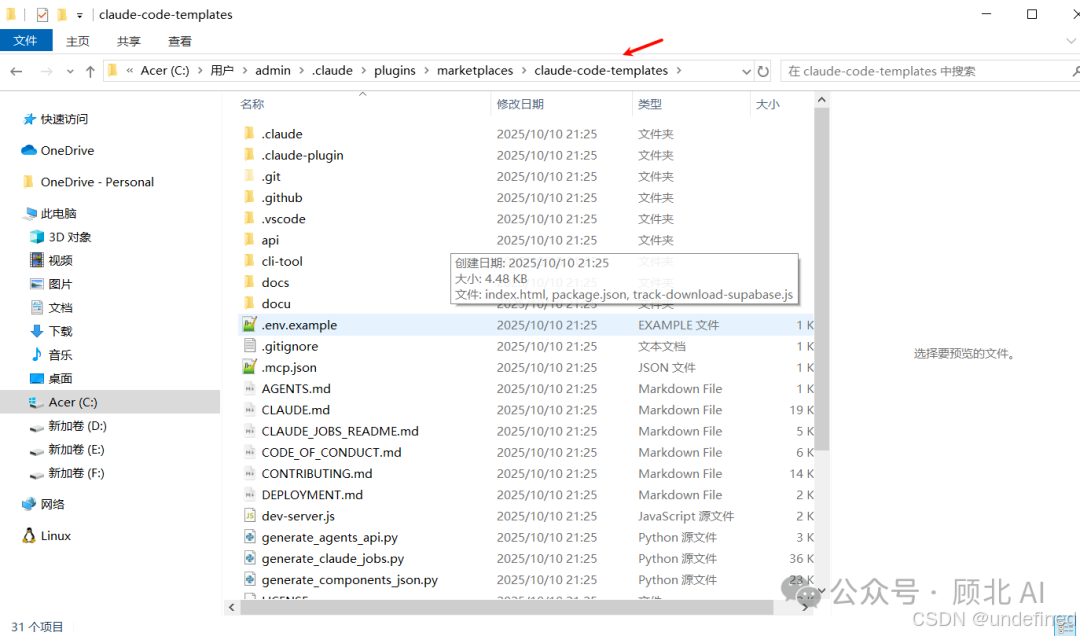The image size is (1080, 636).
Task: Open 图片 folder in the sidebar
Action: click(x=52, y=284)
